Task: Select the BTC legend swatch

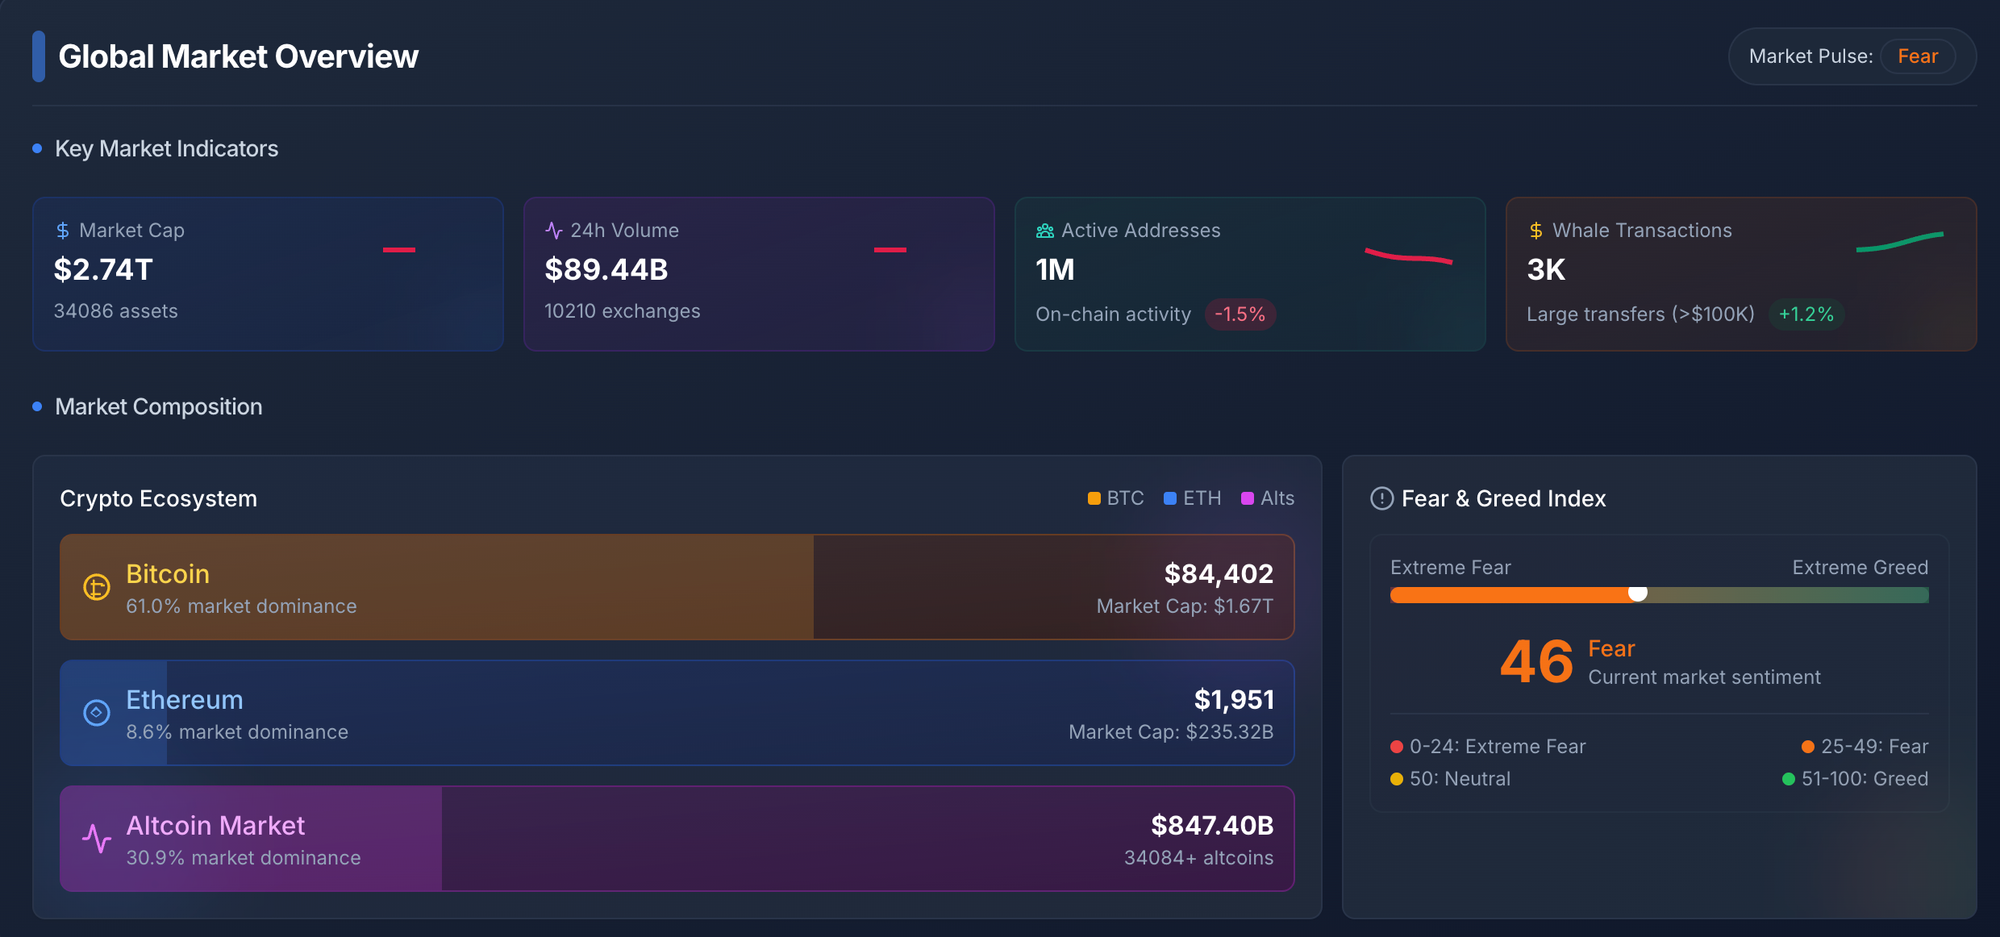Action: pyautogui.click(x=1094, y=498)
